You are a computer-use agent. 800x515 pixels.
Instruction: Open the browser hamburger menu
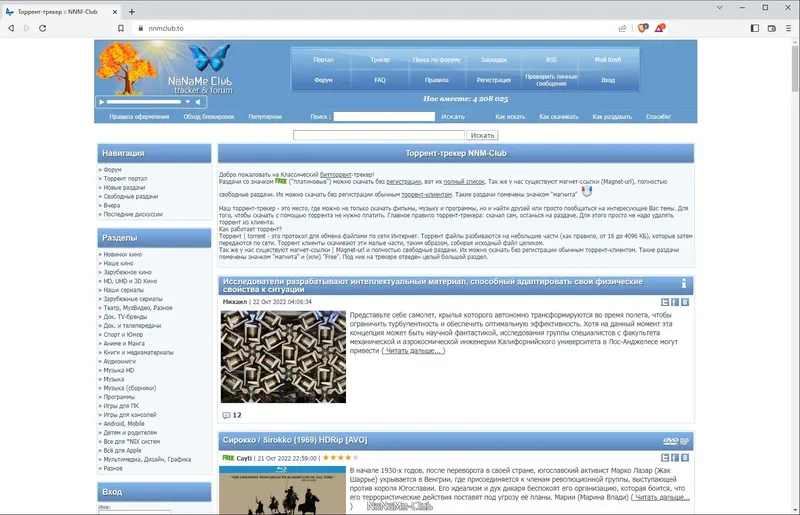(788, 28)
